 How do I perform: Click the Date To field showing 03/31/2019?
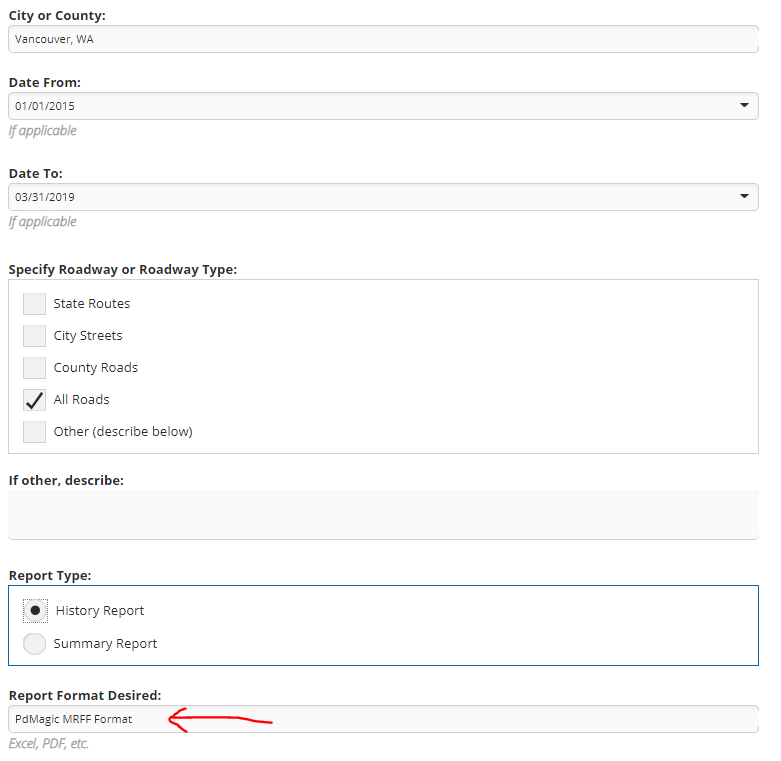383,197
